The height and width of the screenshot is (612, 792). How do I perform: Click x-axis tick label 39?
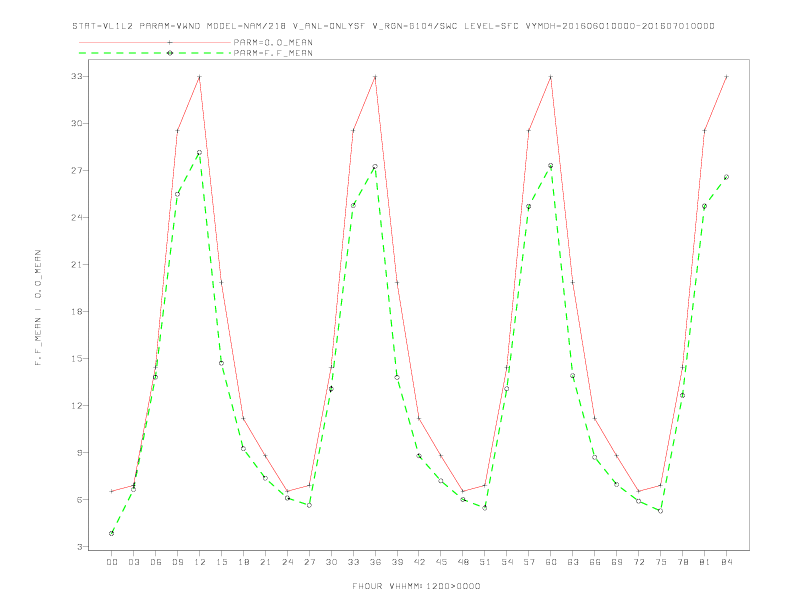(397, 562)
